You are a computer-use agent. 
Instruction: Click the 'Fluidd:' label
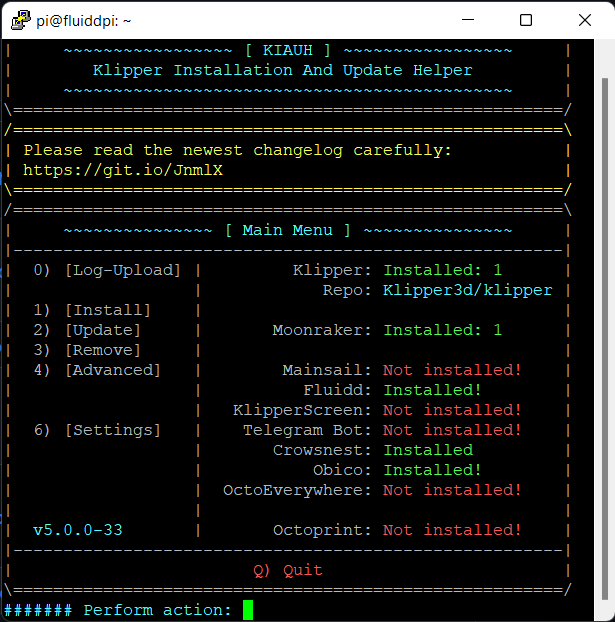(x=337, y=390)
